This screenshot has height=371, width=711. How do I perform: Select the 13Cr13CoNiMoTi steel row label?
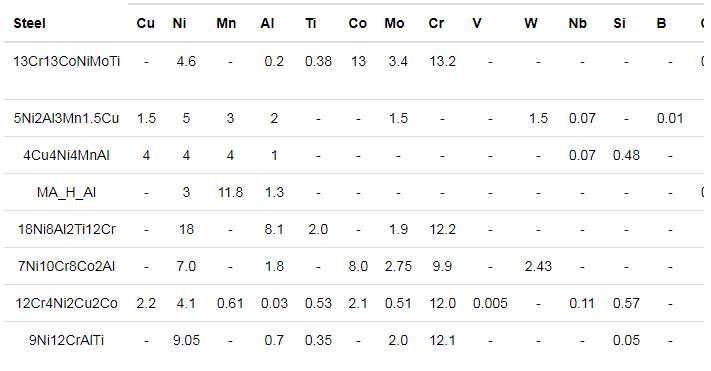pyautogui.click(x=67, y=61)
